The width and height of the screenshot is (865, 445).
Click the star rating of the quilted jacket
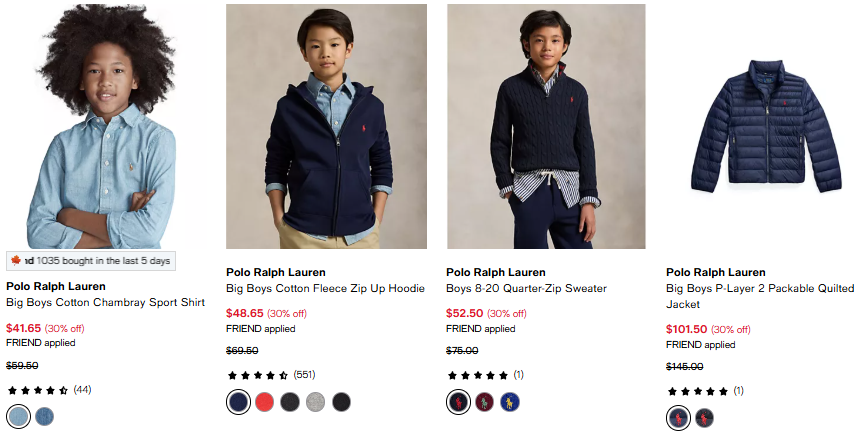(x=698, y=391)
